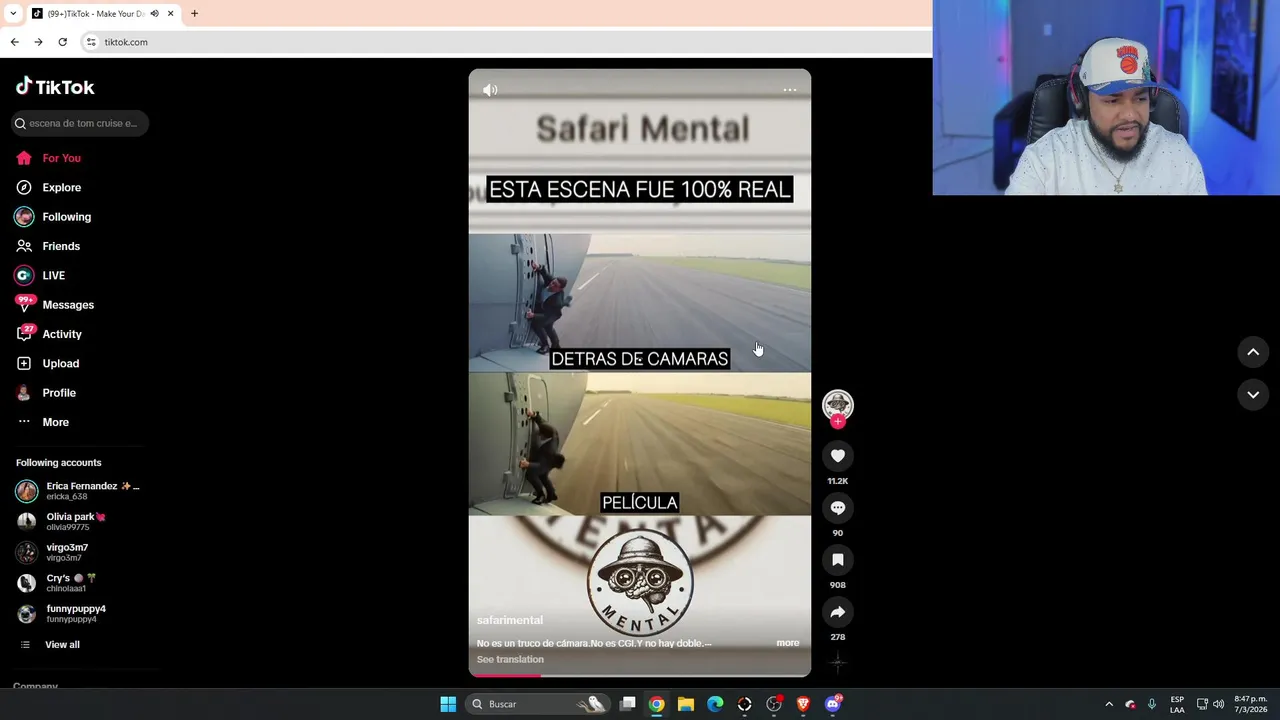This screenshot has width=1280, height=720.
Task: Click the TikTok search field
Action: coord(81,123)
